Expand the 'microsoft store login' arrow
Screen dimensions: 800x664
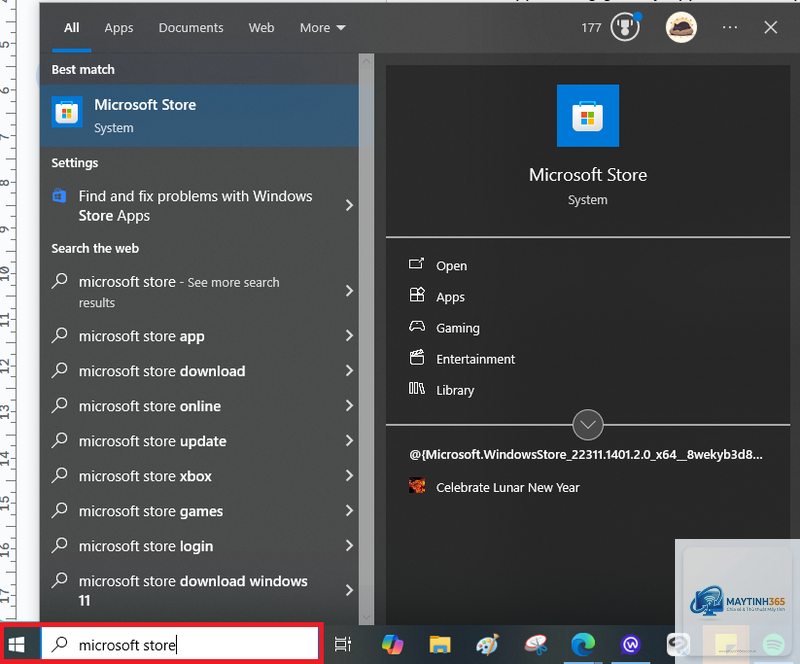tap(349, 546)
